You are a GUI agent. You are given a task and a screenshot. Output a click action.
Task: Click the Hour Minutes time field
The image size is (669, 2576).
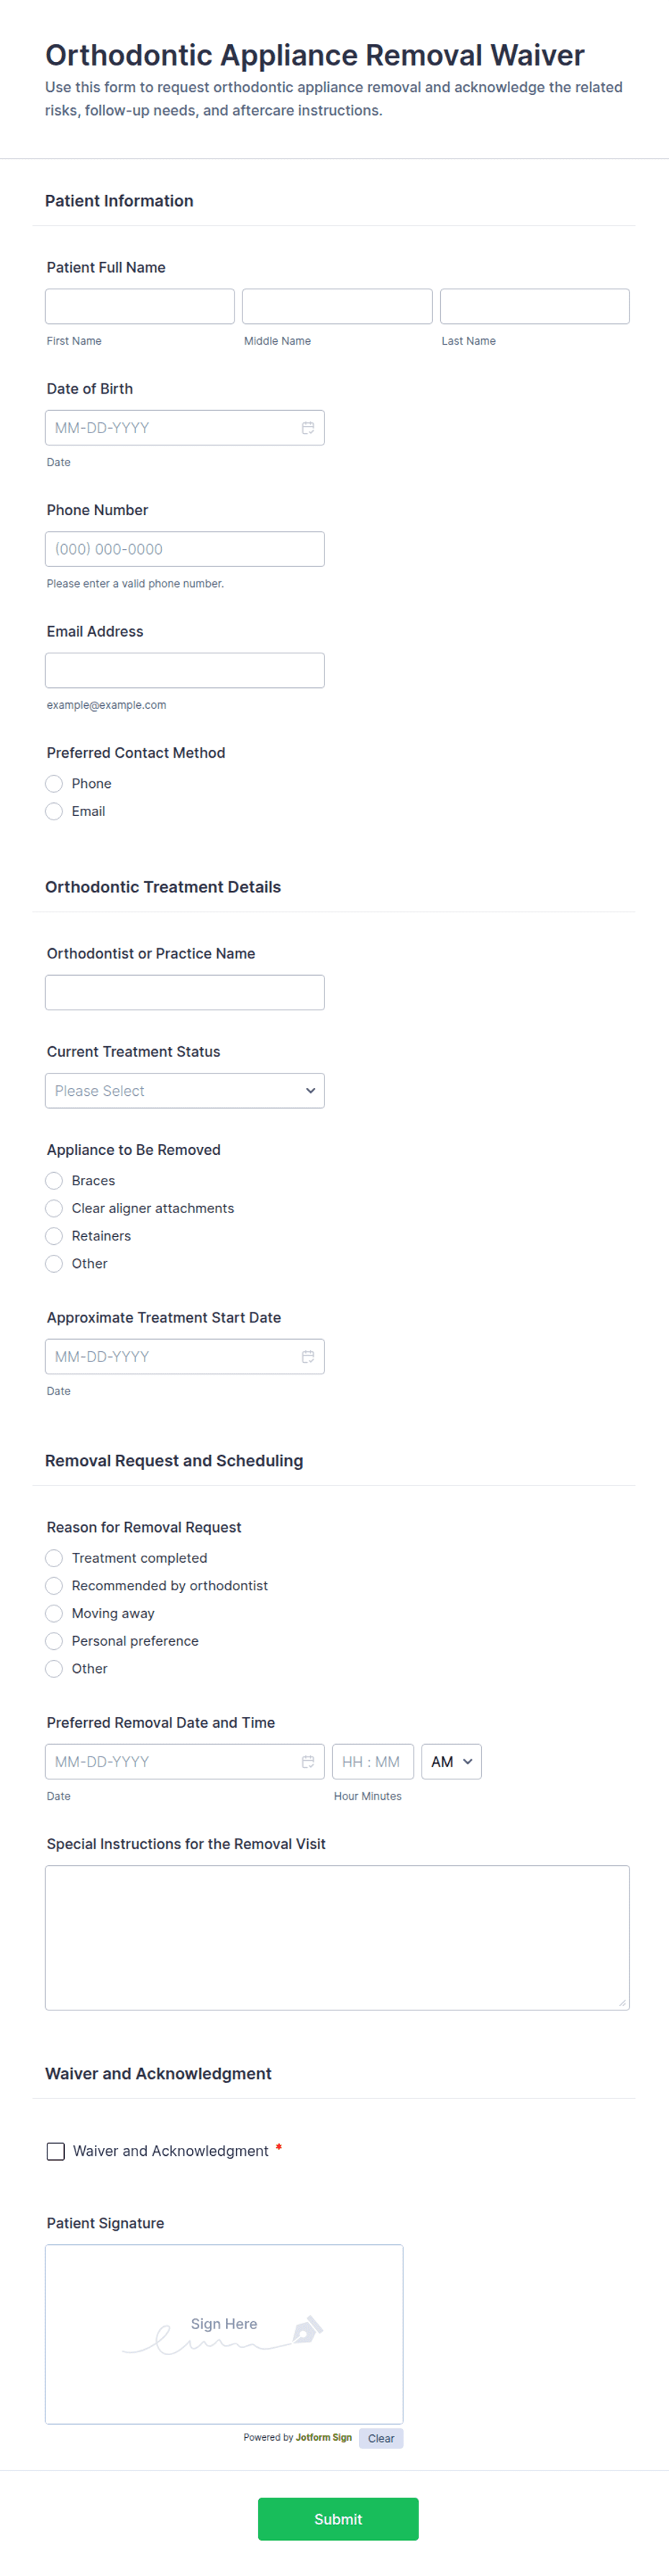coord(372,1761)
